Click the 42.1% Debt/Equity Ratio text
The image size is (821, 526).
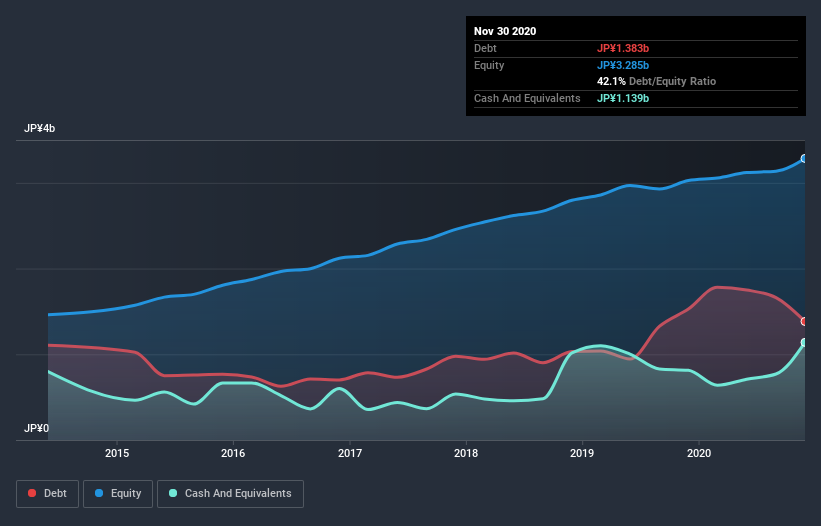[657, 81]
